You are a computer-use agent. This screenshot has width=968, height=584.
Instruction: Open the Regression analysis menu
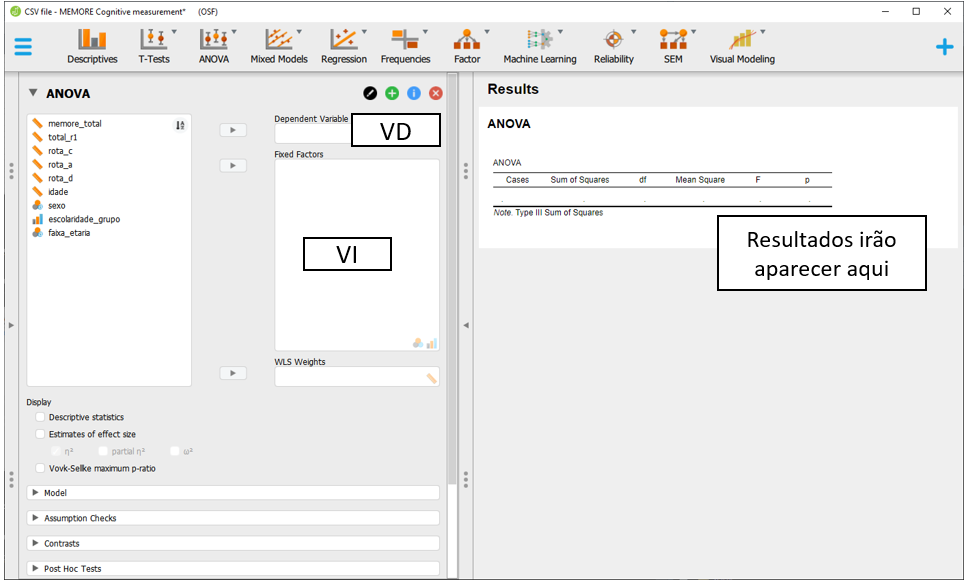(344, 46)
